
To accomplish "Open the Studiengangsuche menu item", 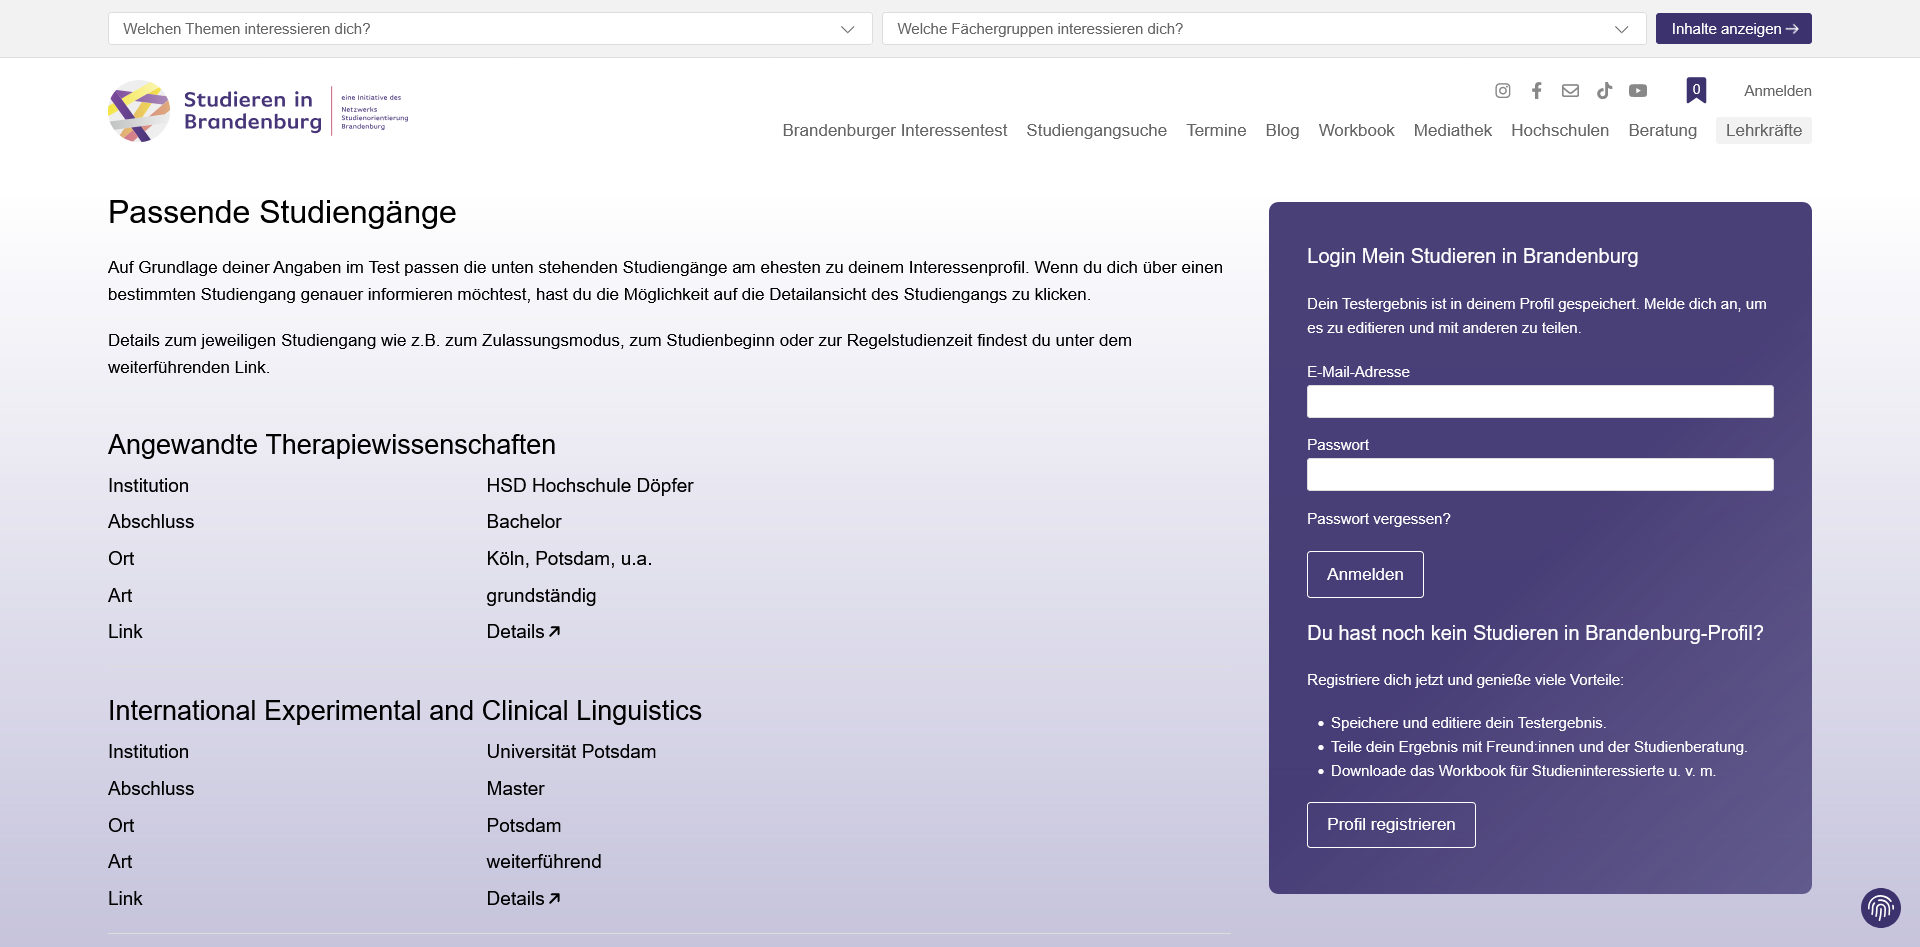I will (x=1096, y=130).
